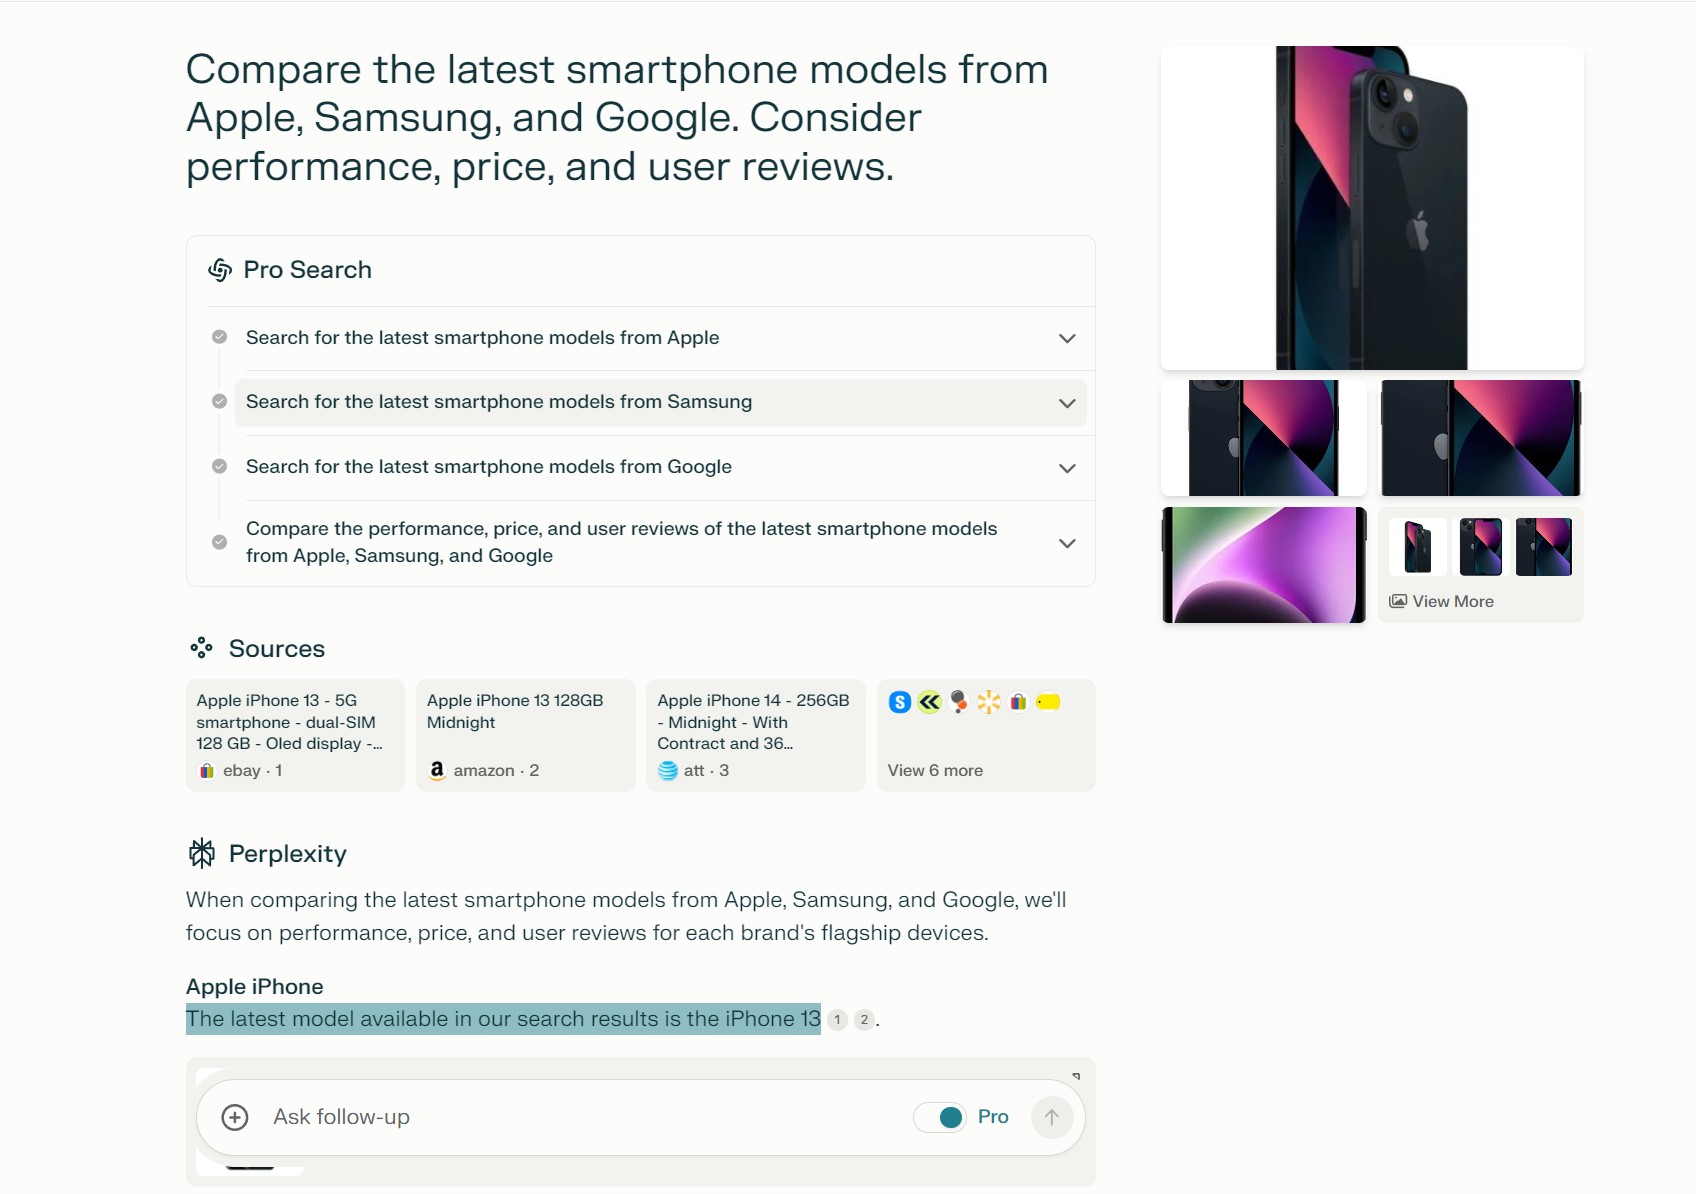The height and width of the screenshot is (1194, 1696).
Task: Click the amazon favicon in second source
Action: point(437,770)
